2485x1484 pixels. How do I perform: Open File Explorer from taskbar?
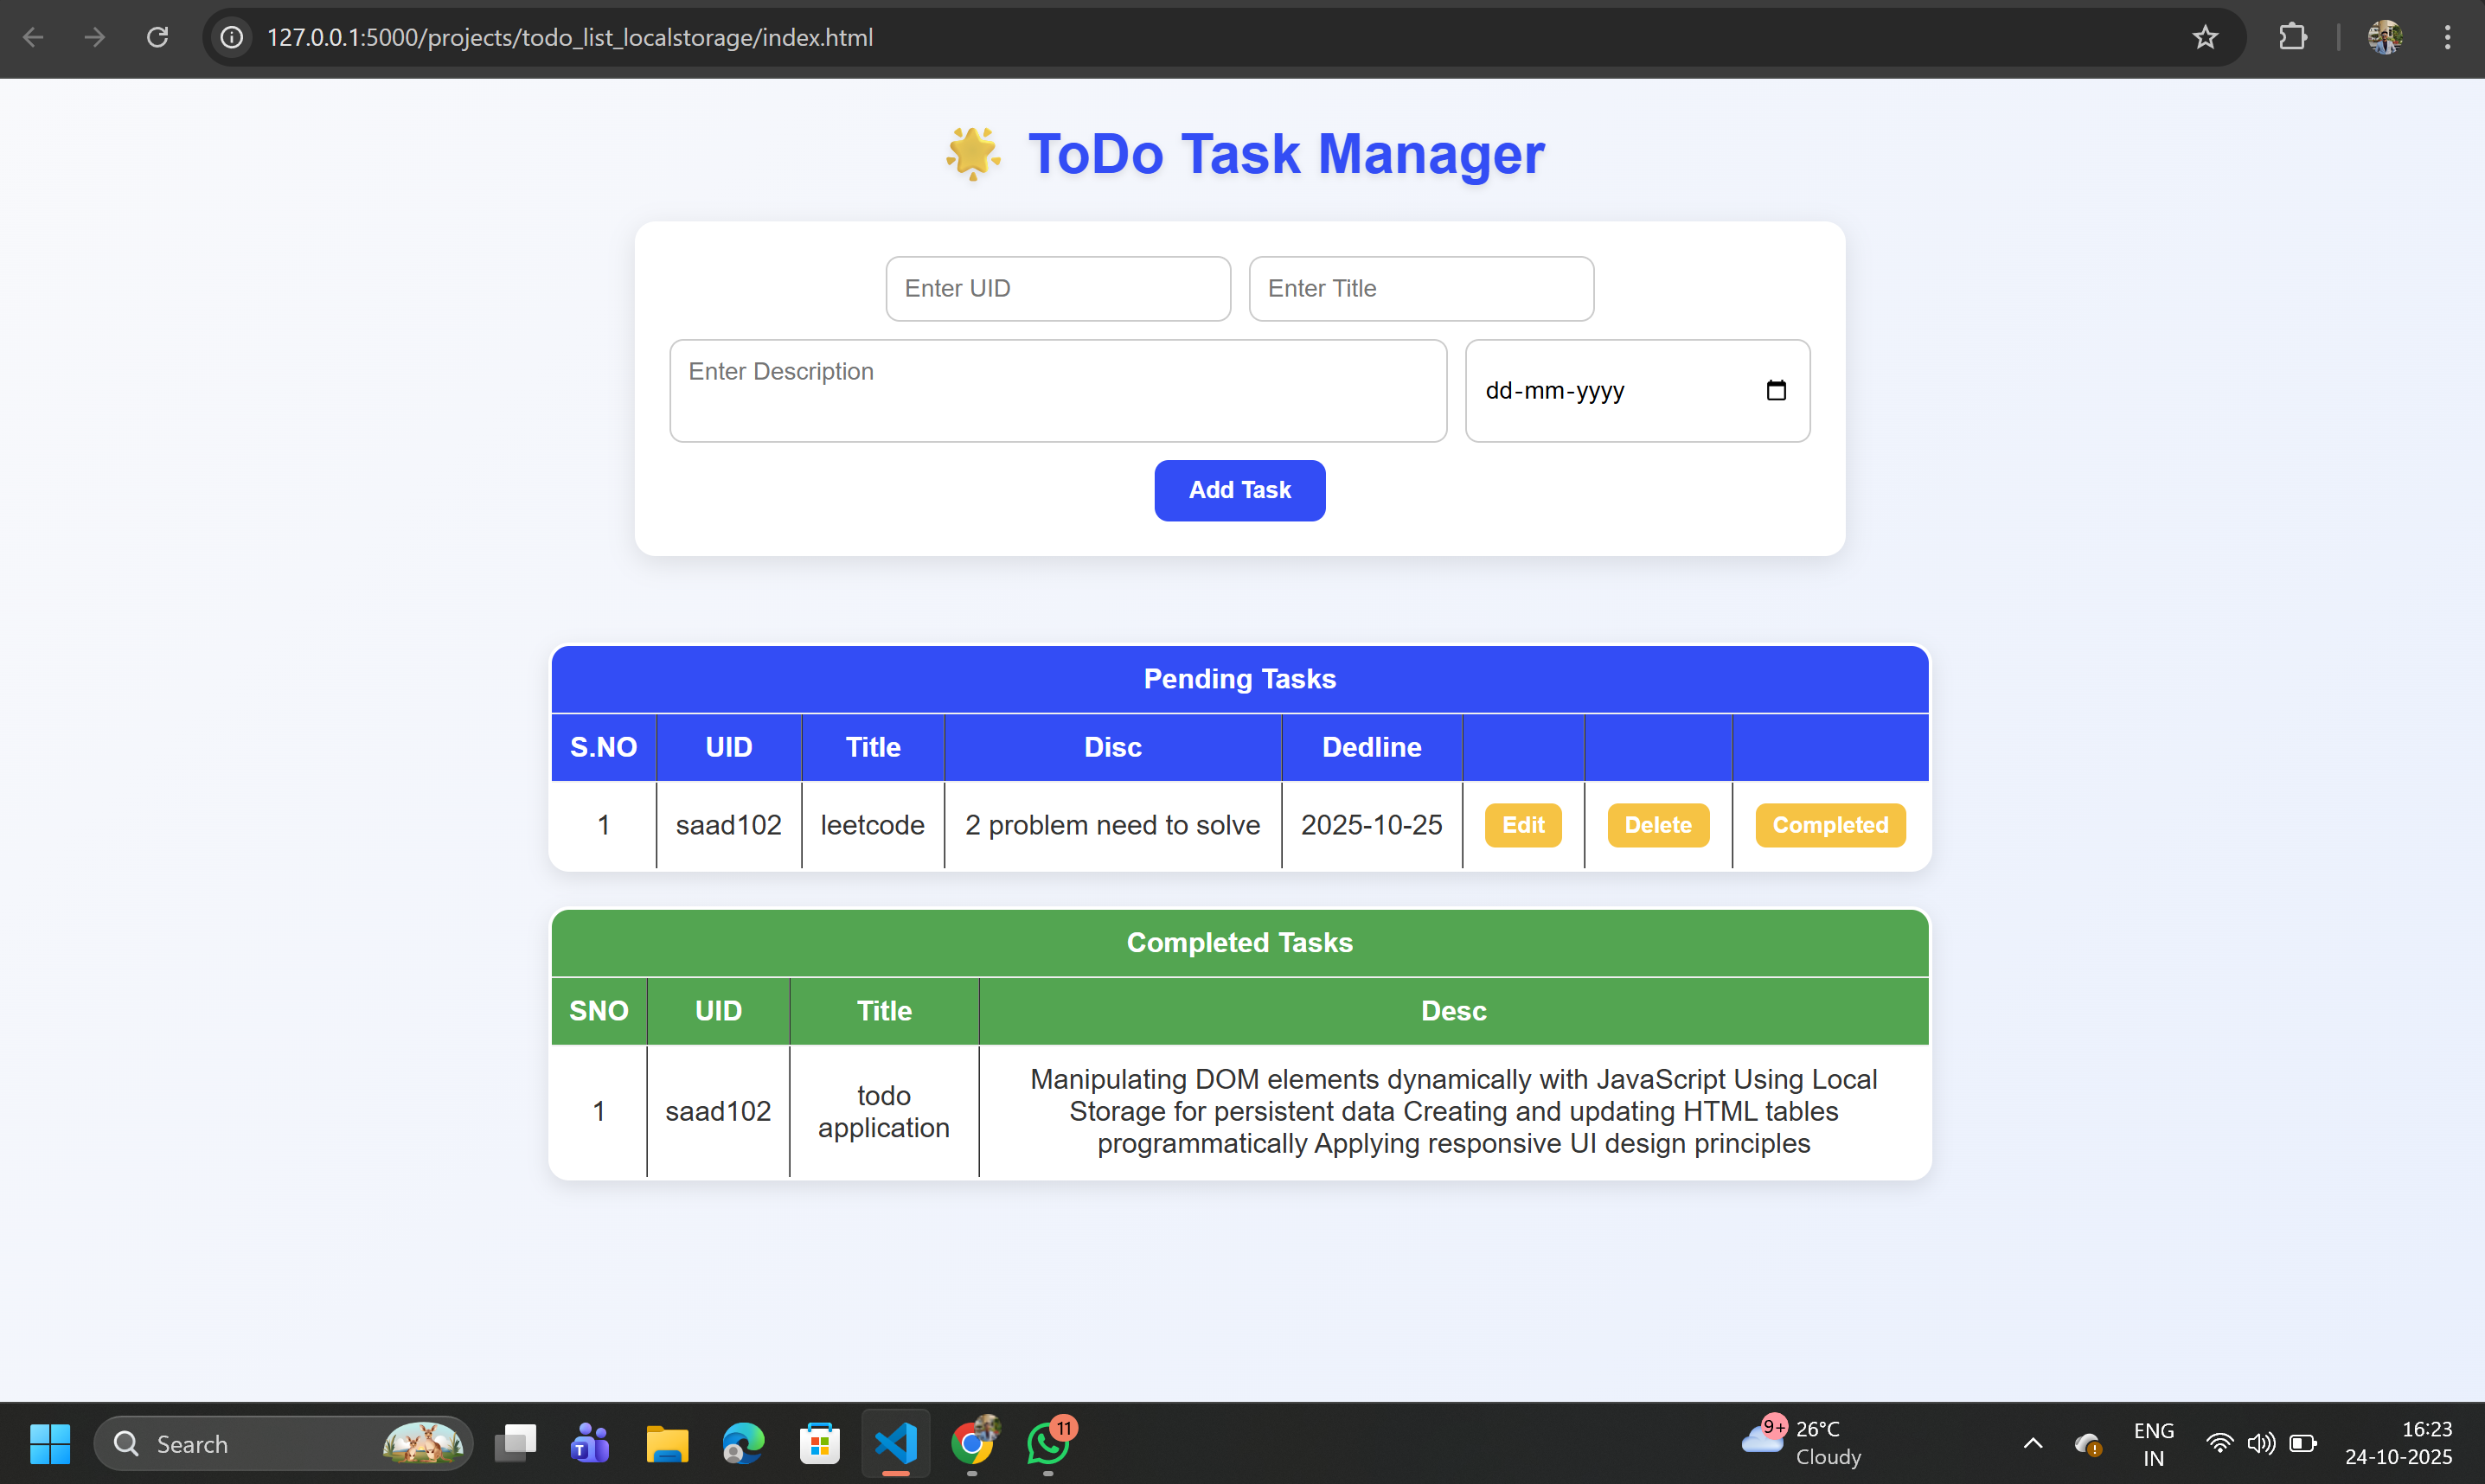pos(667,1443)
